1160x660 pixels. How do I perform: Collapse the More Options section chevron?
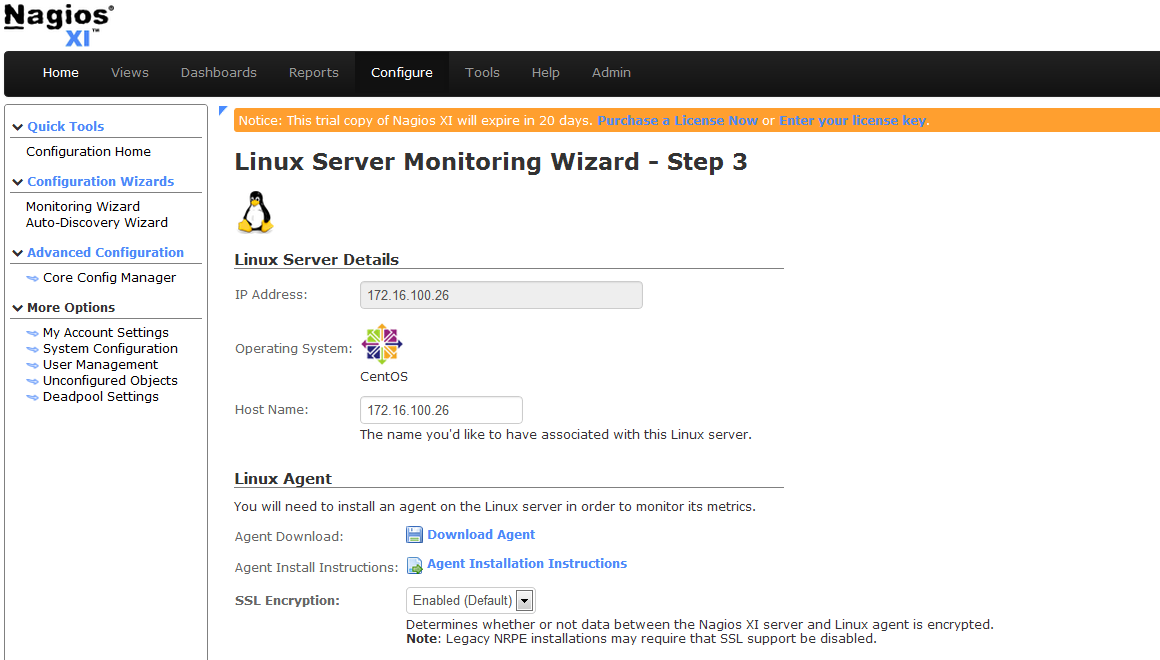click(18, 308)
